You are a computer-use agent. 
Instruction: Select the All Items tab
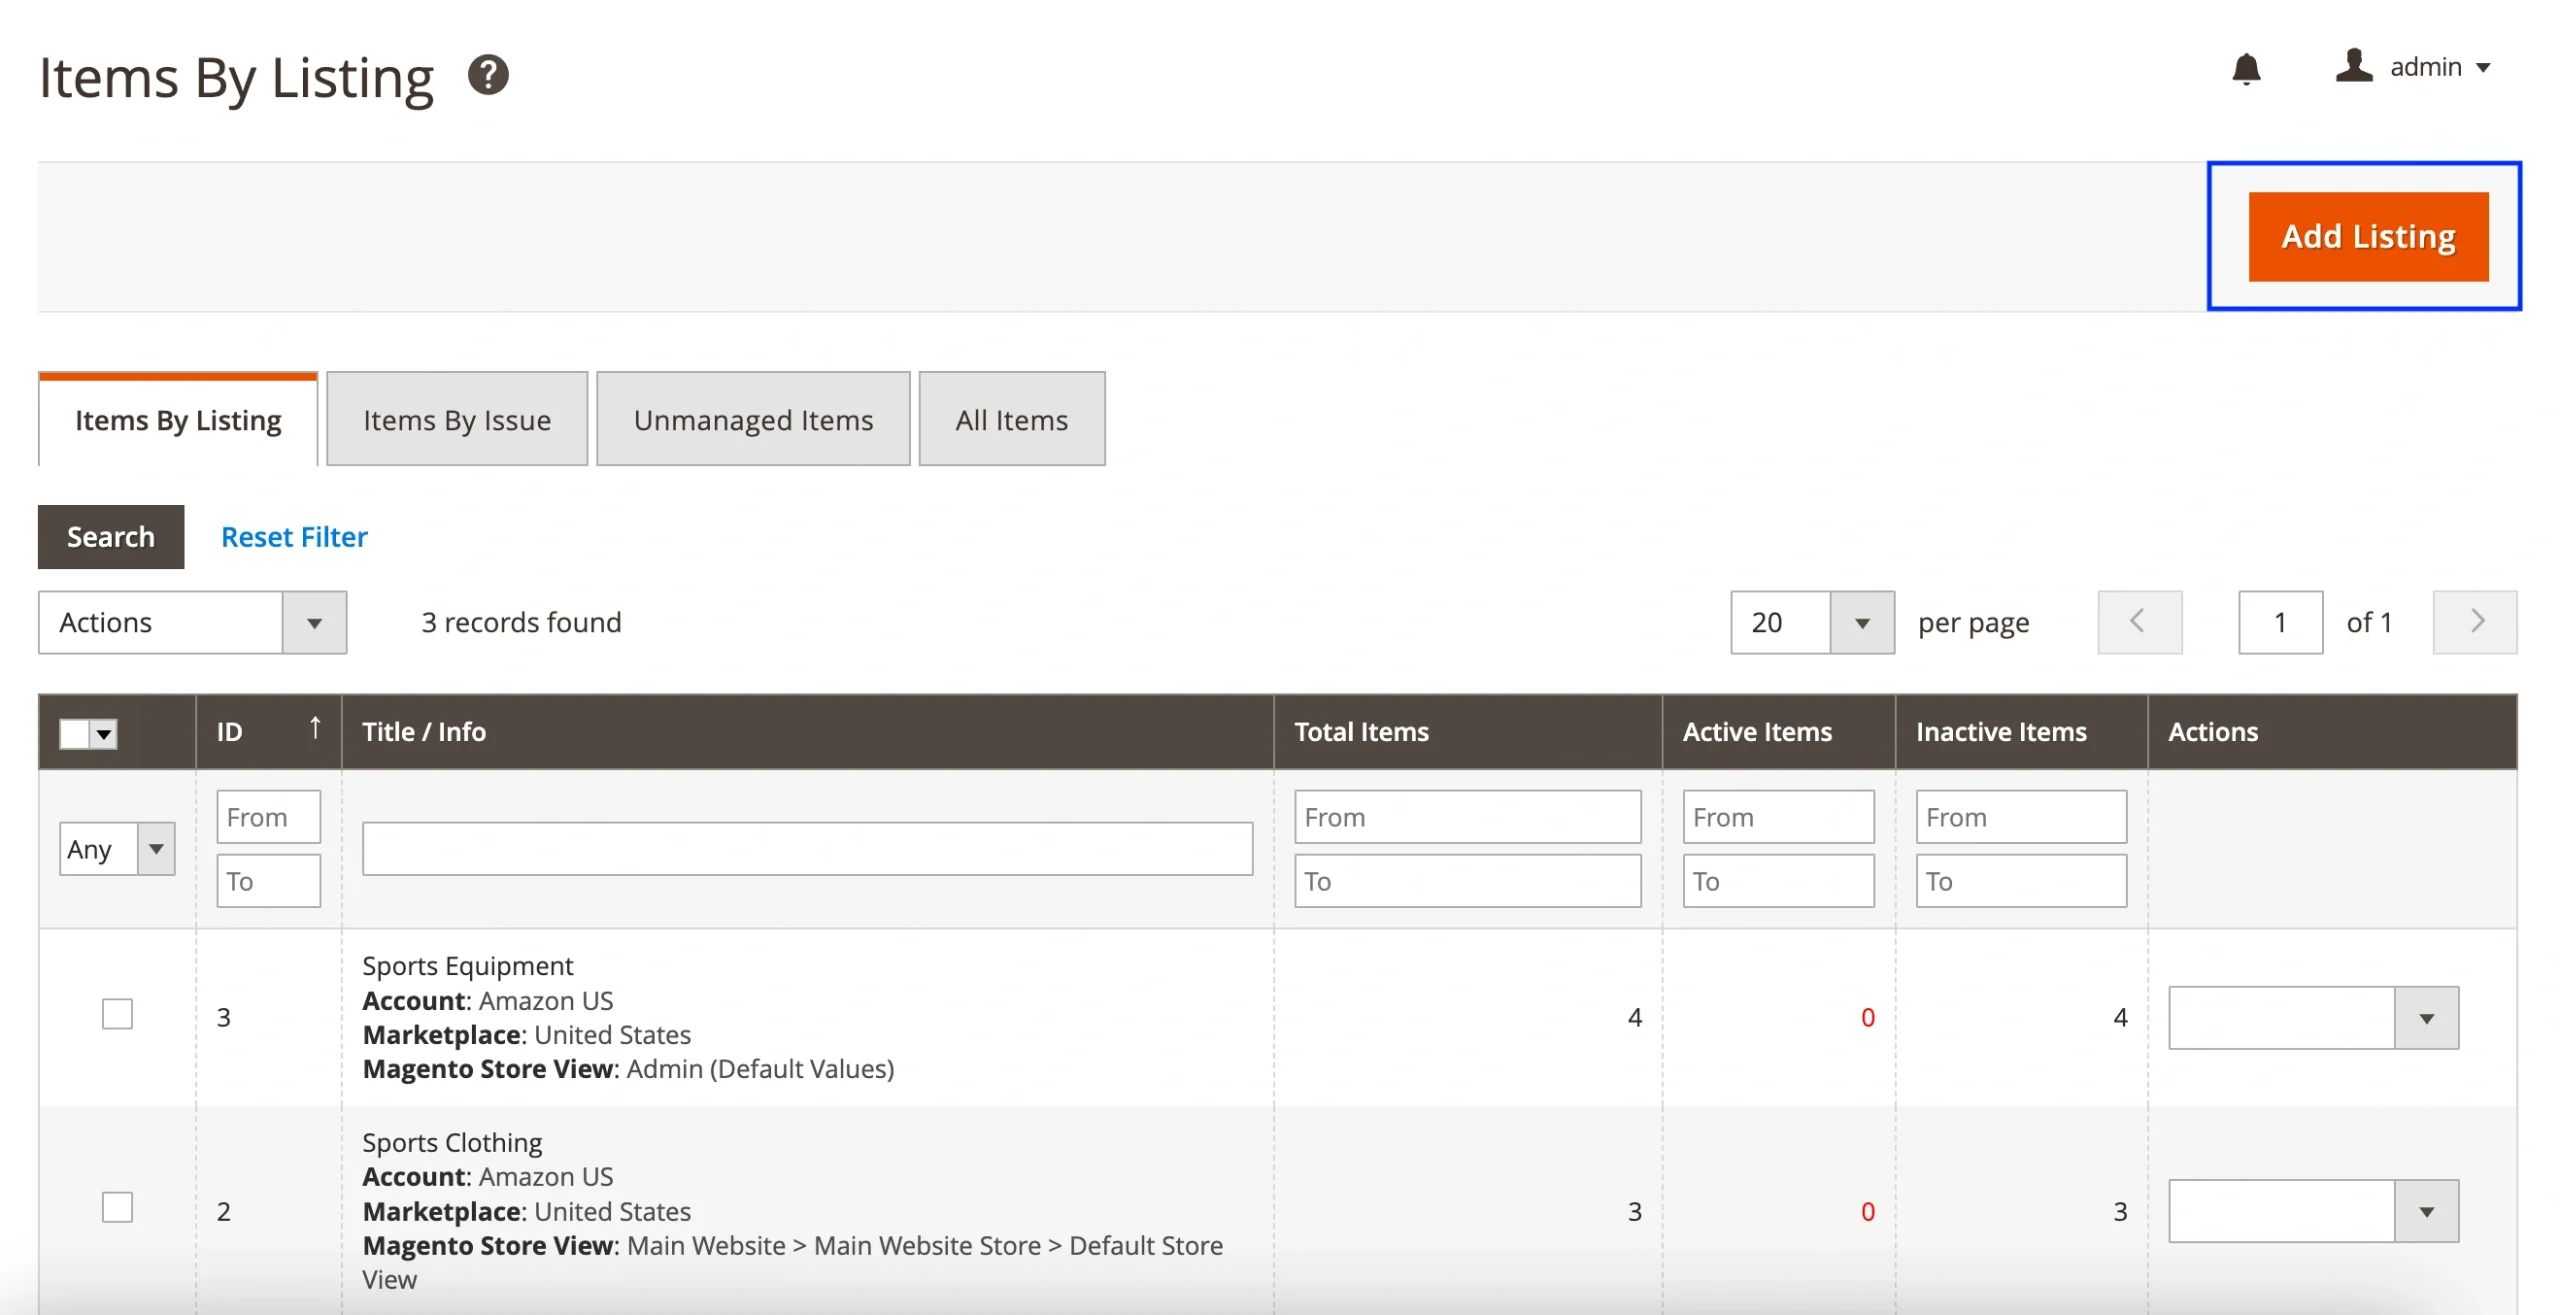[1011, 419]
